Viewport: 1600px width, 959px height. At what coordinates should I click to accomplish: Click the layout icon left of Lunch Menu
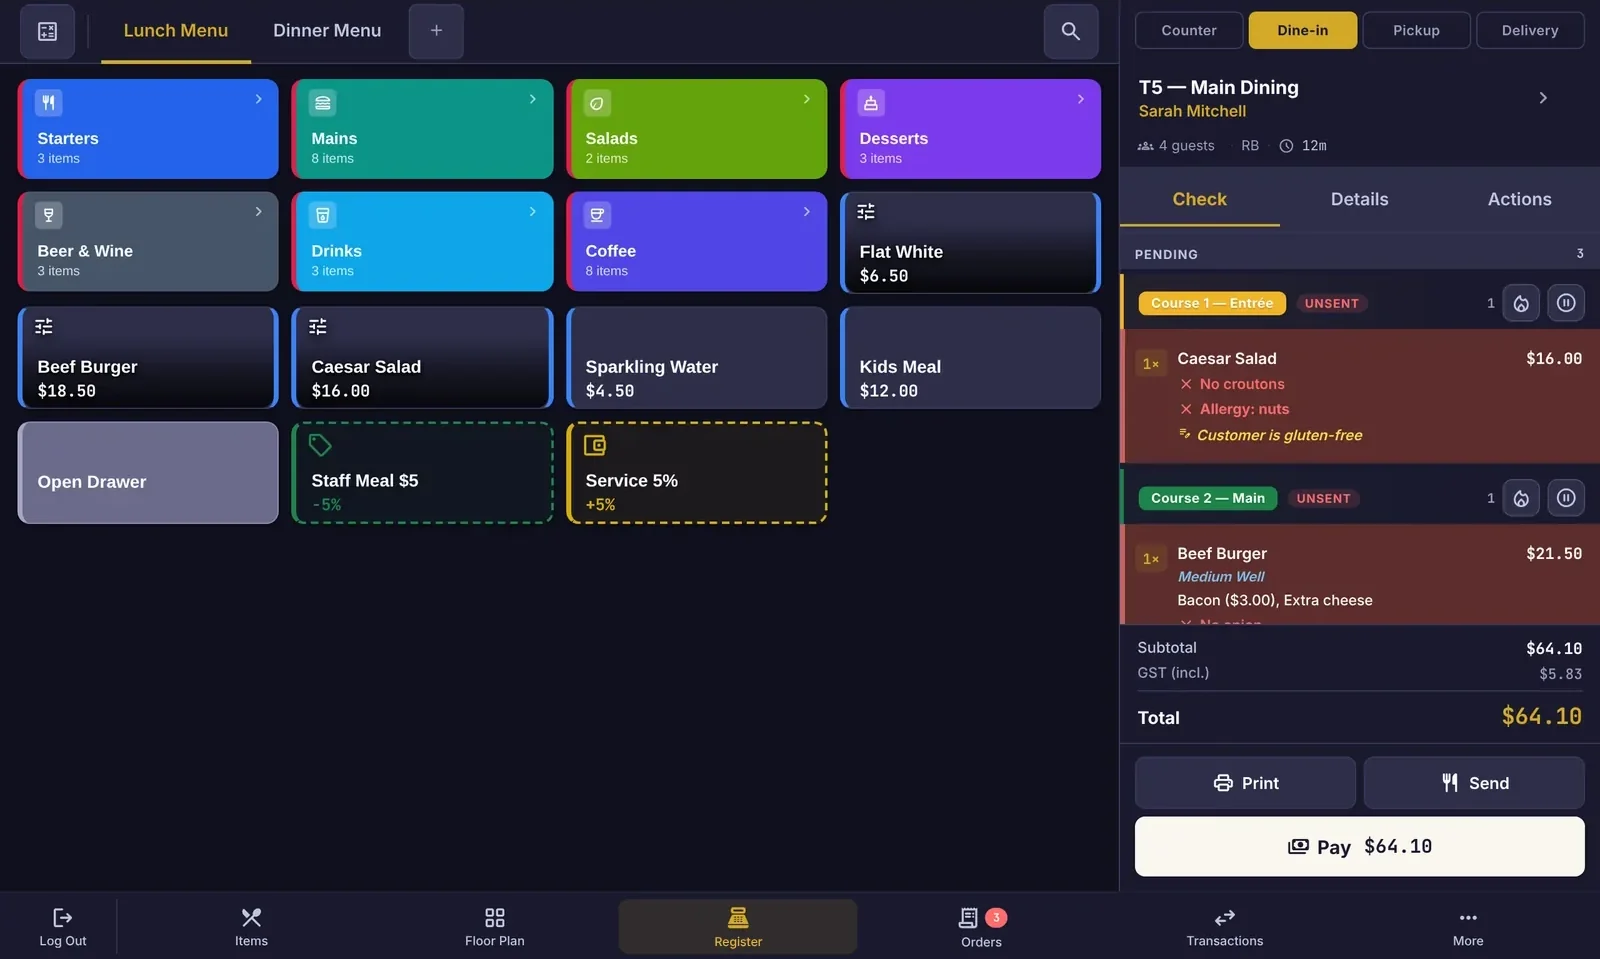pos(47,31)
